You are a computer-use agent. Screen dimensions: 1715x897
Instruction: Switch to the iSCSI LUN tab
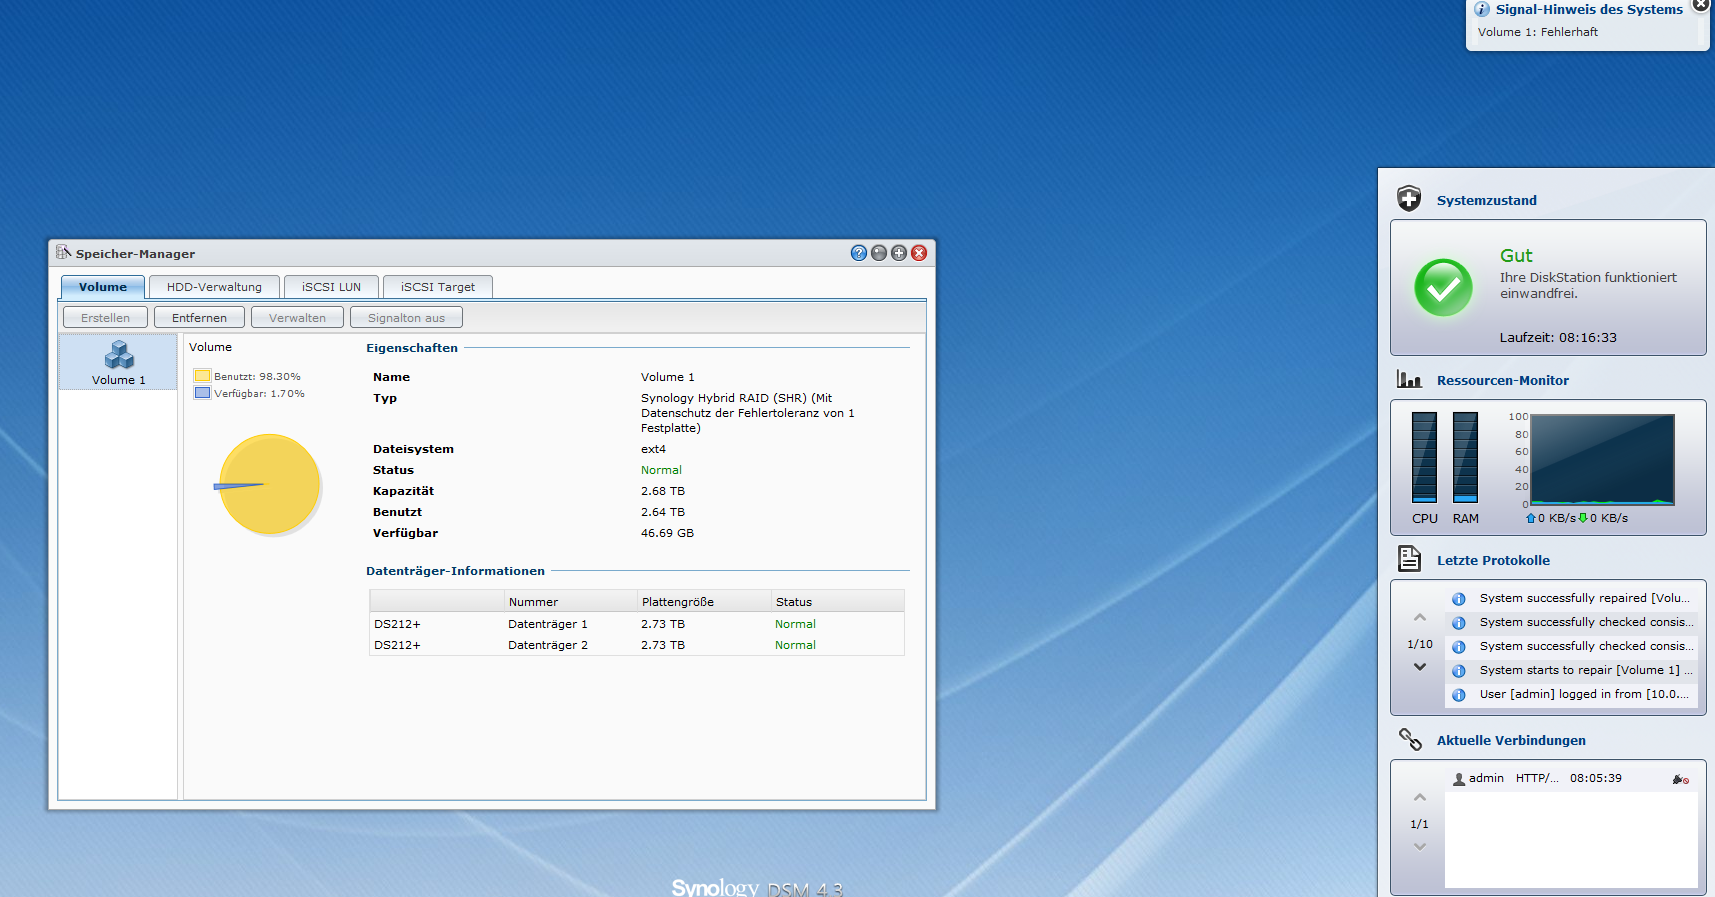pos(331,287)
